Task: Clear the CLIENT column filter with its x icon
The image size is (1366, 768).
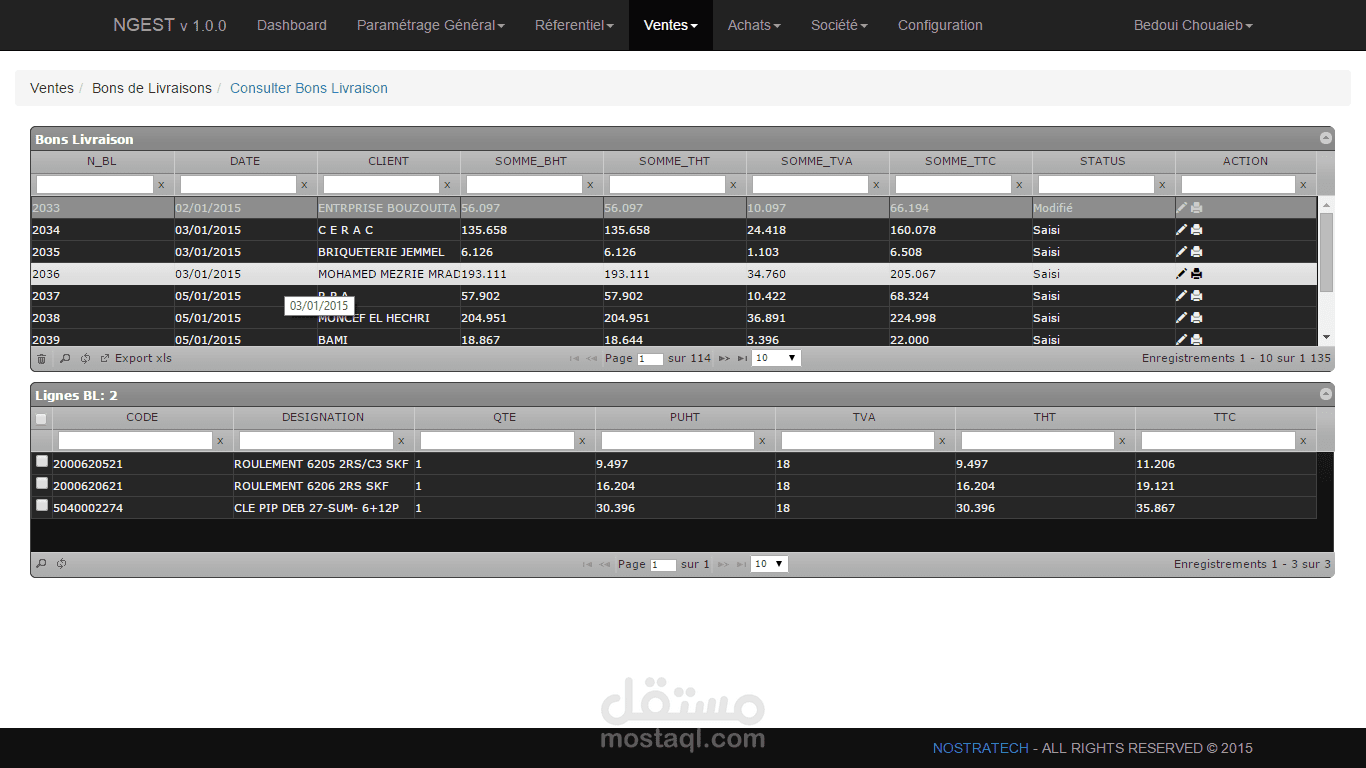Action: point(447,184)
